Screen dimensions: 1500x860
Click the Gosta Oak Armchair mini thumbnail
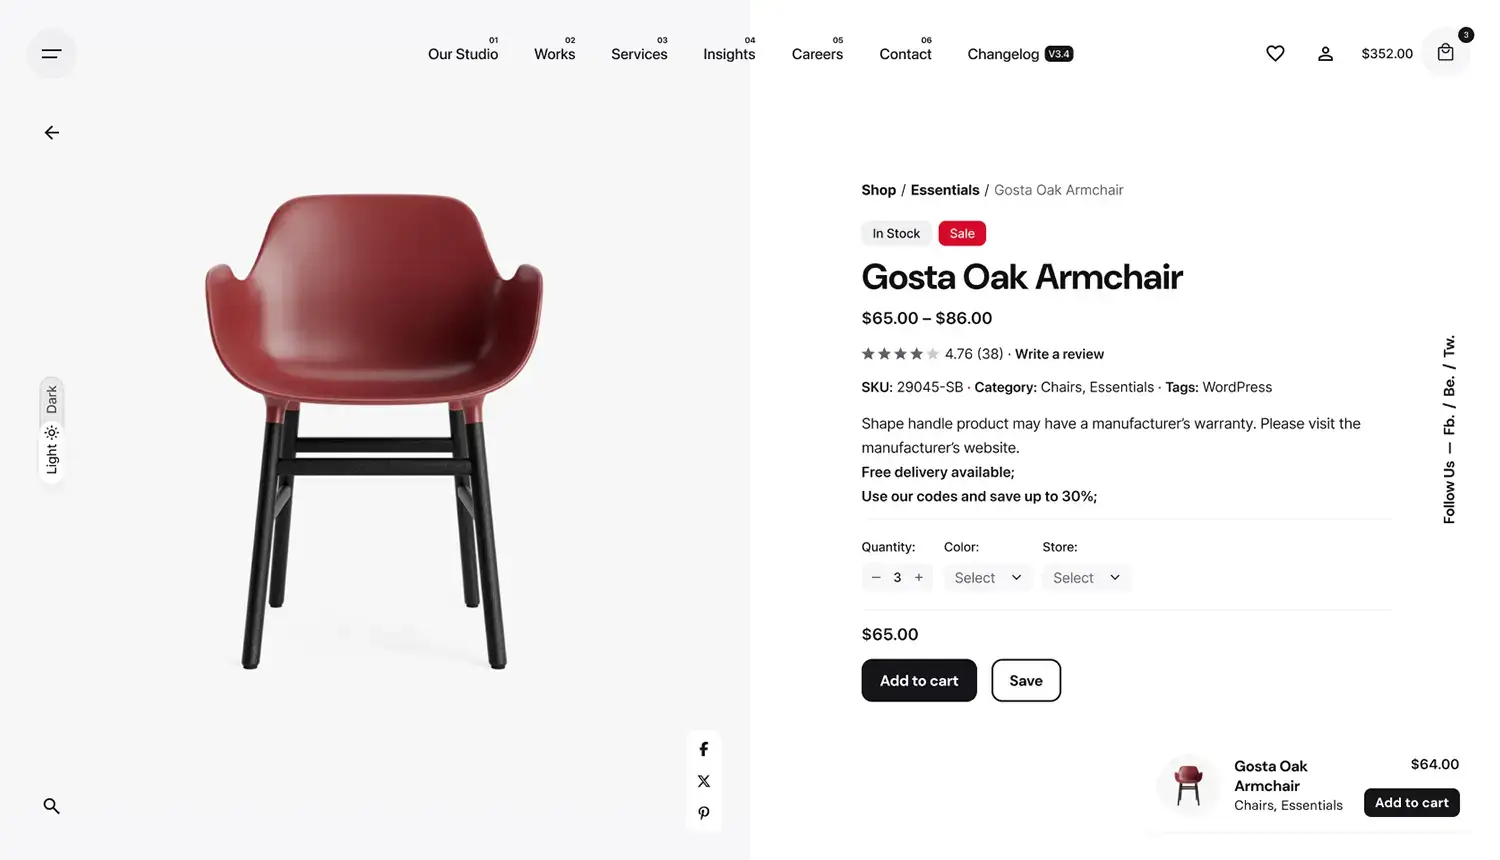(x=1188, y=785)
